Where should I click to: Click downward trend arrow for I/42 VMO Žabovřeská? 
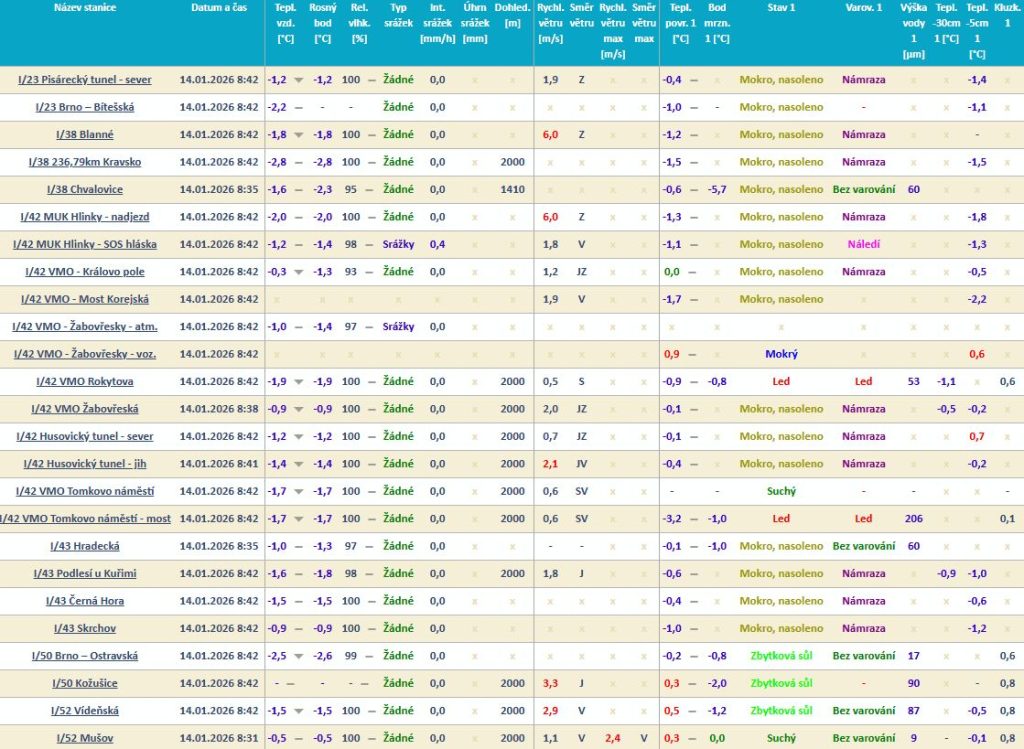click(298, 409)
